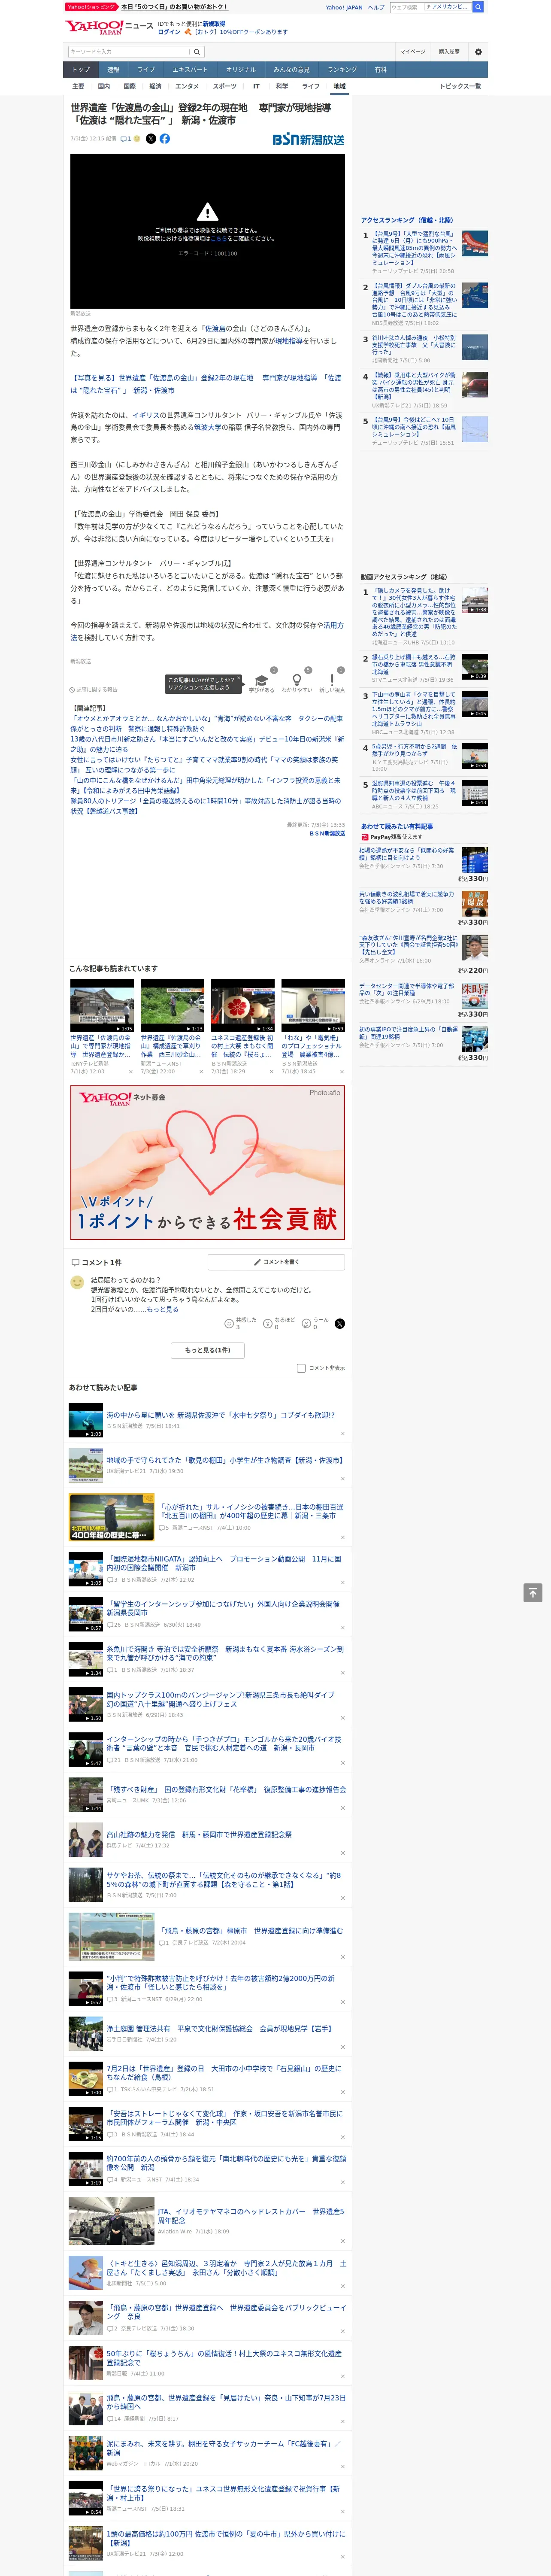Image resolution: width=551 pixels, height=2576 pixels.
Task: Expand the comment with もっと見る link
Action: 162,1308
